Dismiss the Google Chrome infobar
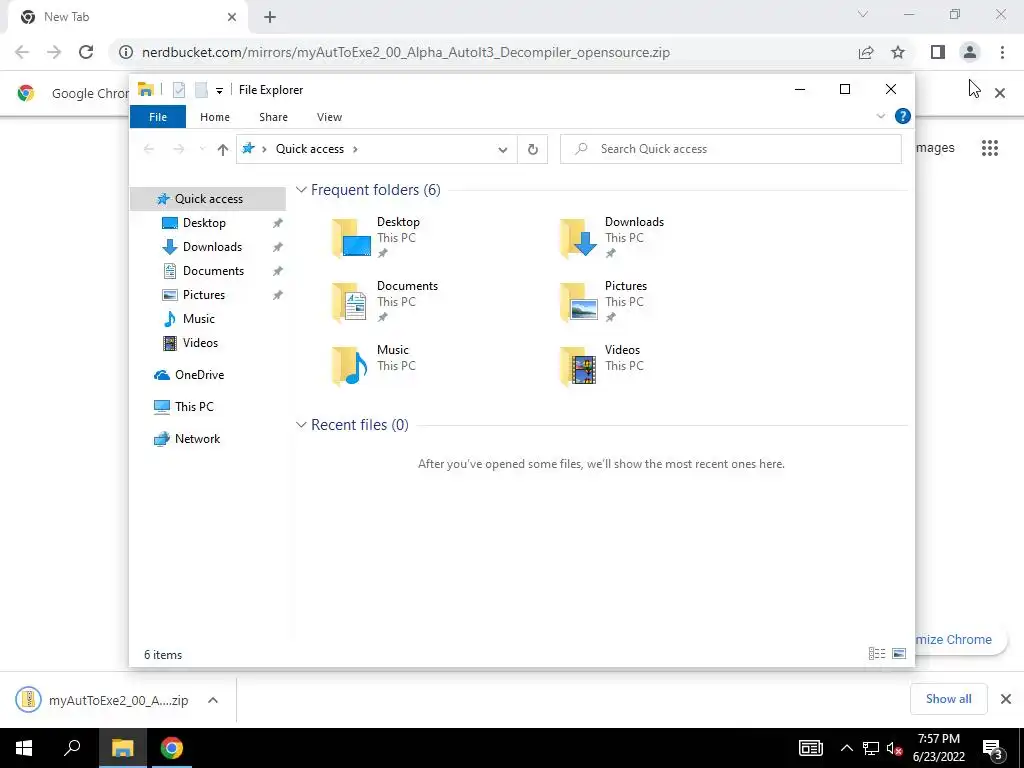This screenshot has width=1024, height=768. (1000, 93)
